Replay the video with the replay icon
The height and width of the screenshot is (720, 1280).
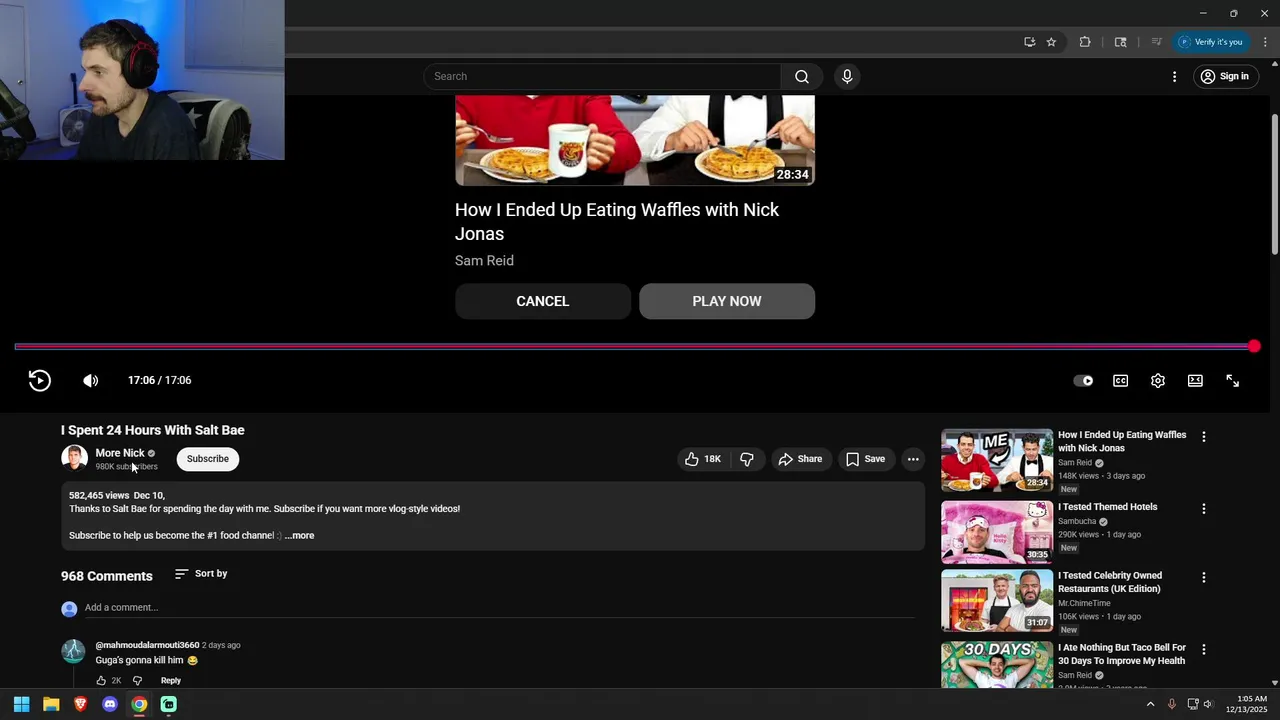click(39, 380)
